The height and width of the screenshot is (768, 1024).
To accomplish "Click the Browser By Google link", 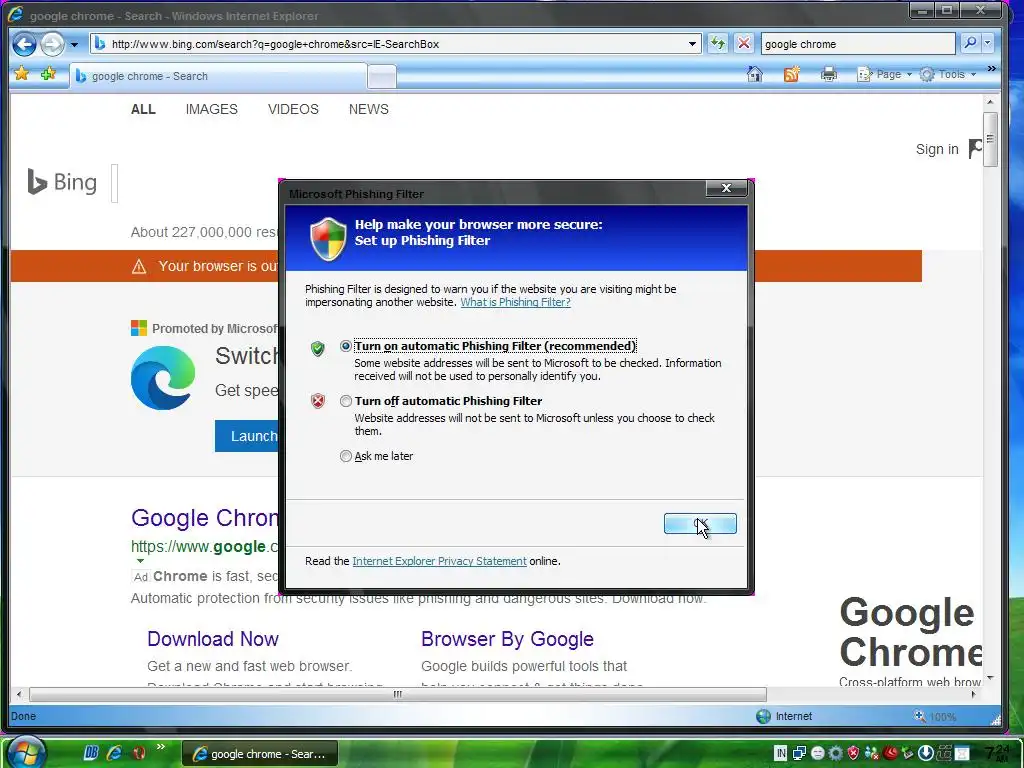I will tap(507, 639).
